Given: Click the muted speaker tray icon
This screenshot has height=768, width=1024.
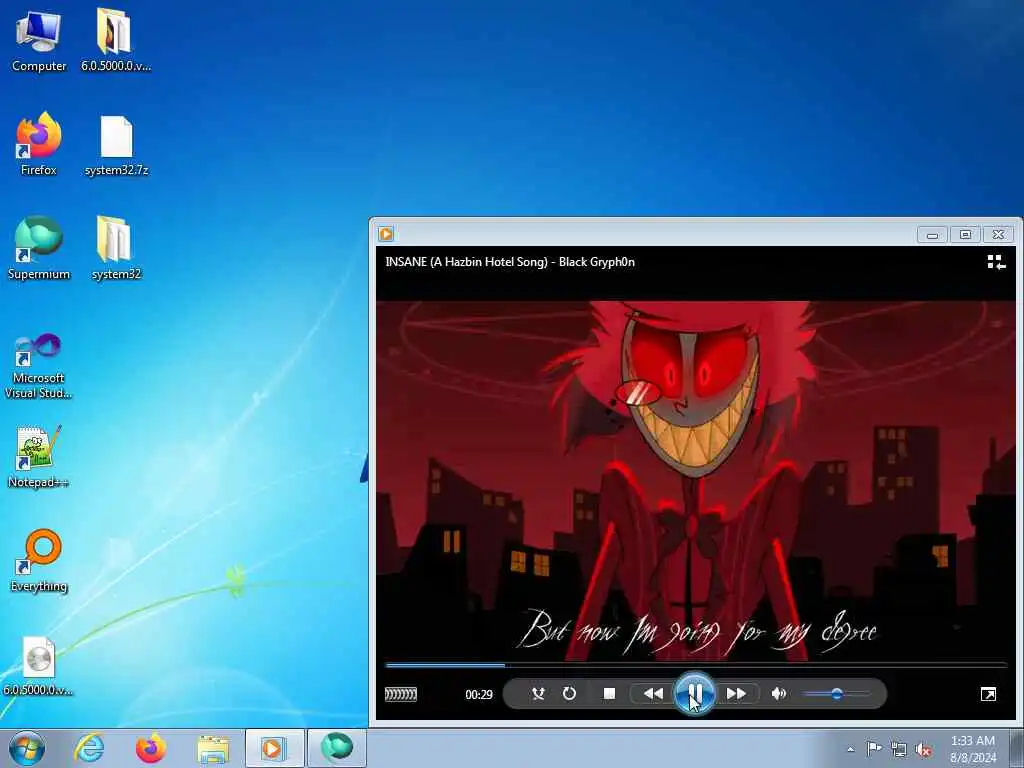Looking at the screenshot, I should 923,749.
